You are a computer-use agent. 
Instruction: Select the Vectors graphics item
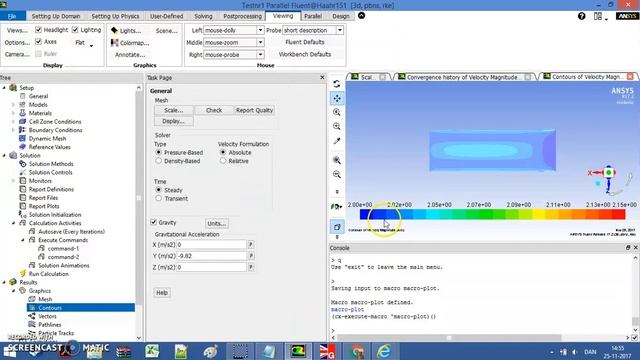pos(47,316)
